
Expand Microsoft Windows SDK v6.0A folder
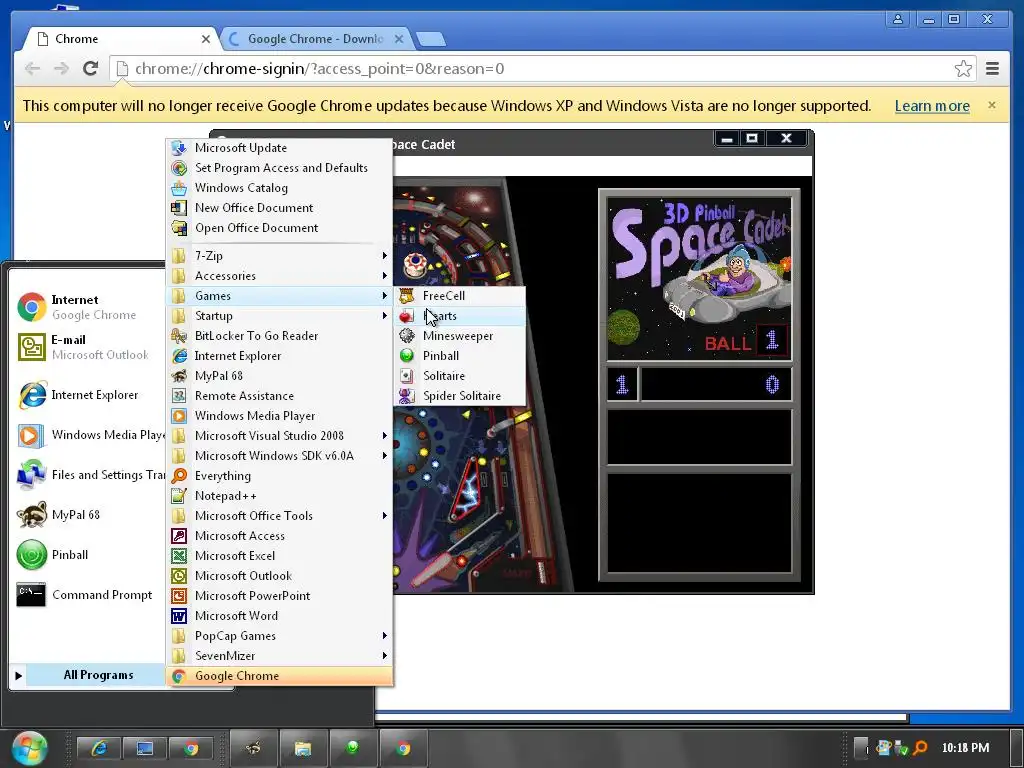click(280, 456)
